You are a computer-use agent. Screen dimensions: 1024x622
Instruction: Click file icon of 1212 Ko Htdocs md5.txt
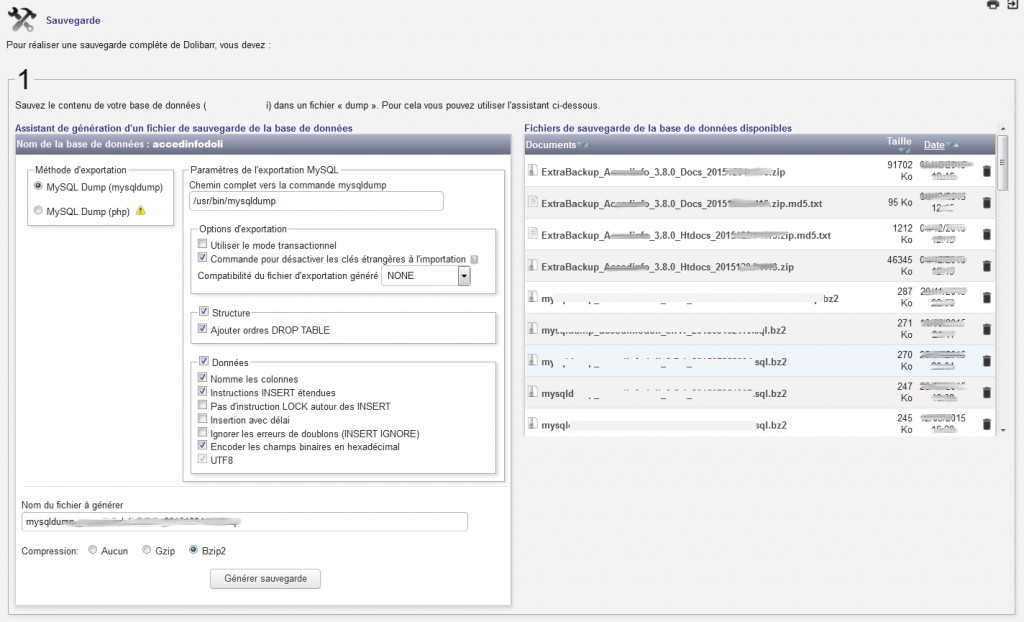point(532,233)
